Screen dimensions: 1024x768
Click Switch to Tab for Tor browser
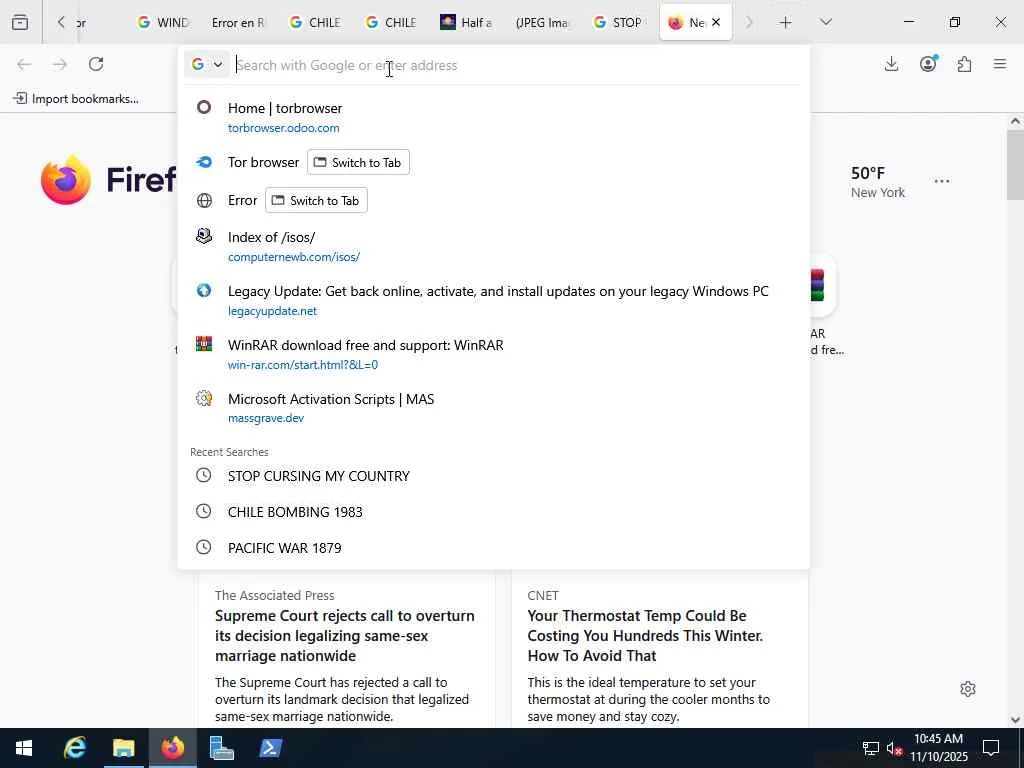point(358,163)
